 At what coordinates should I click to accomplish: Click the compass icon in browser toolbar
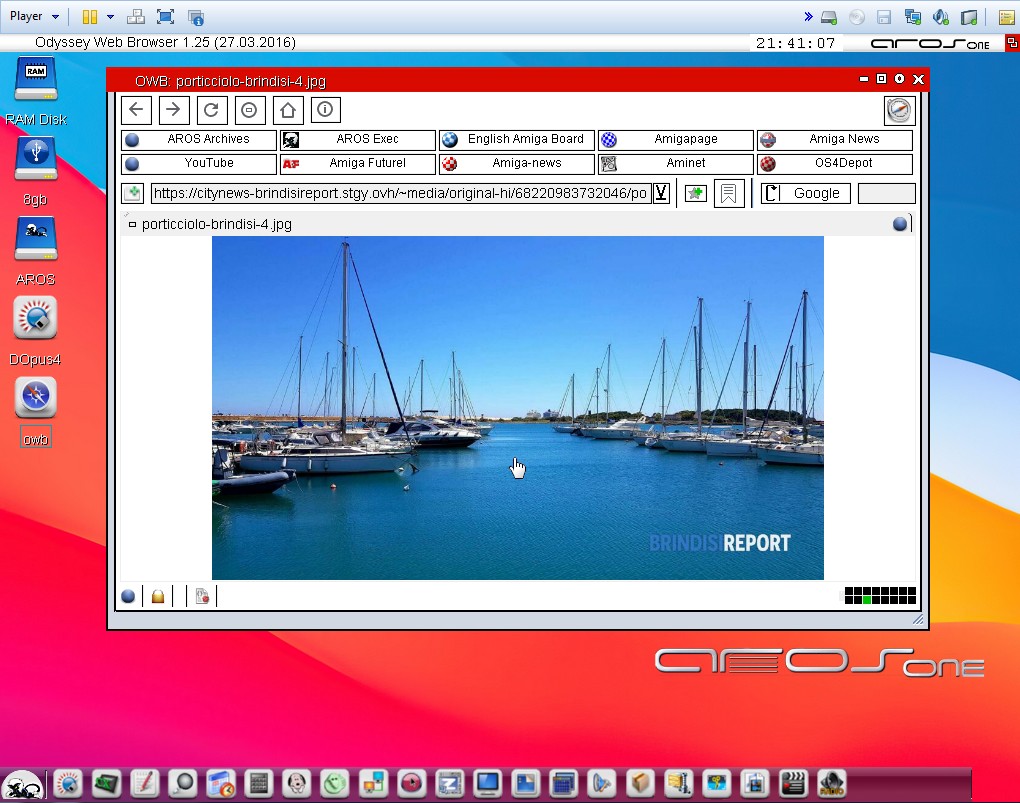[899, 110]
